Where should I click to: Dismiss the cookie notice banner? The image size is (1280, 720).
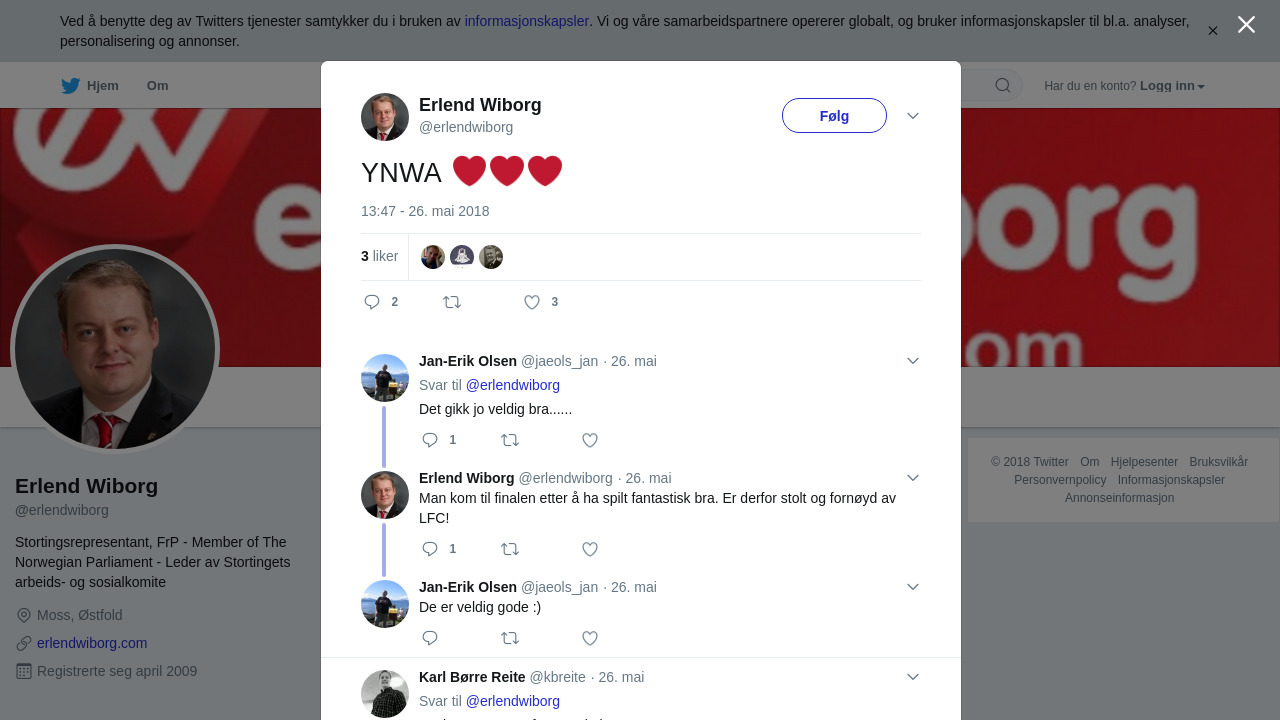coord(1212,31)
